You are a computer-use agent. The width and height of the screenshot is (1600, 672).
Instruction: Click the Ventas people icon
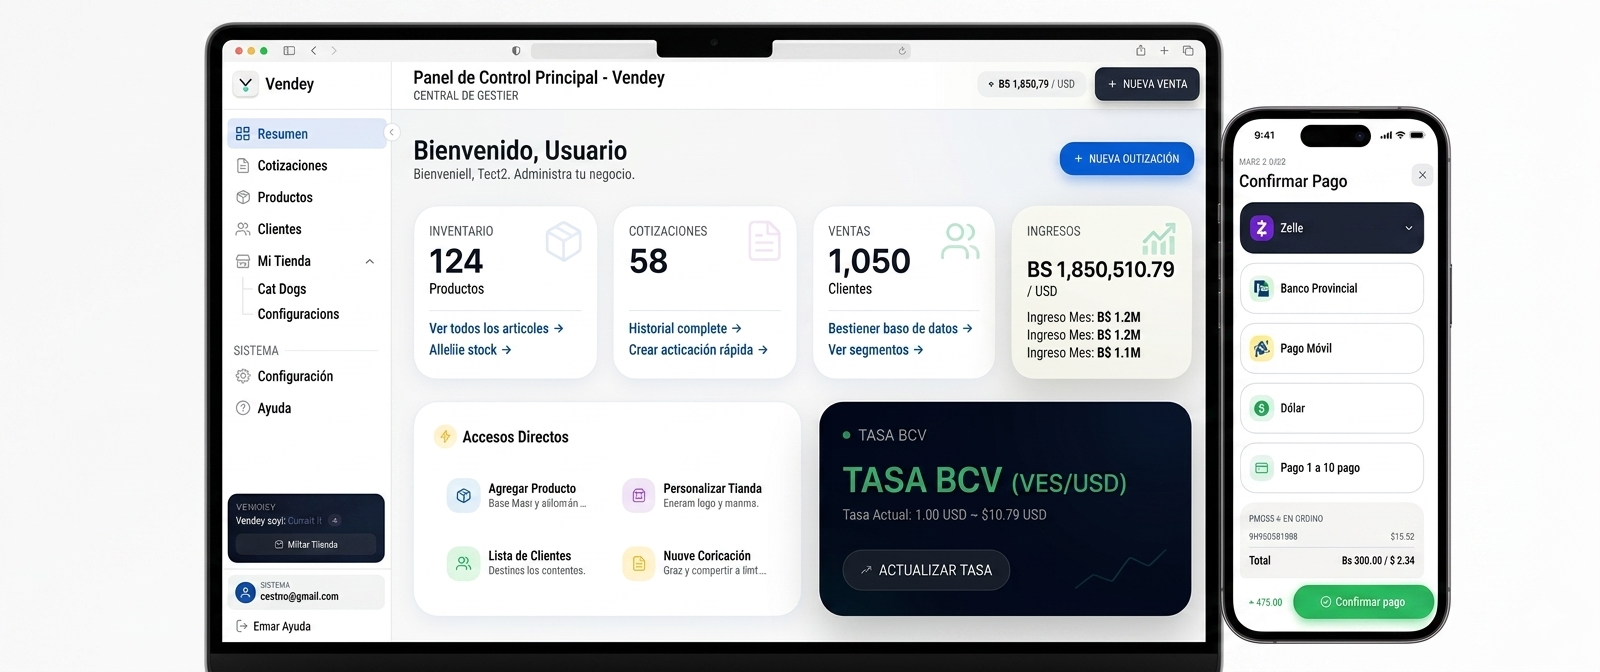960,242
